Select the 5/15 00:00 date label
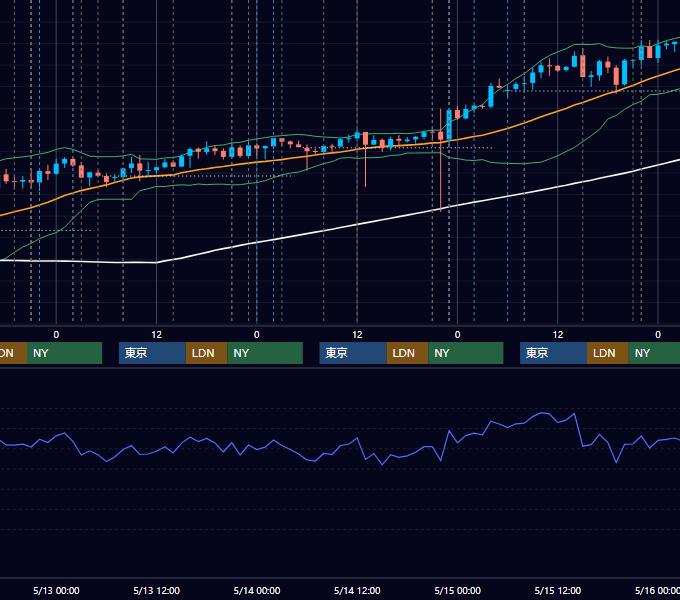This screenshot has width=680, height=600. (x=458, y=590)
